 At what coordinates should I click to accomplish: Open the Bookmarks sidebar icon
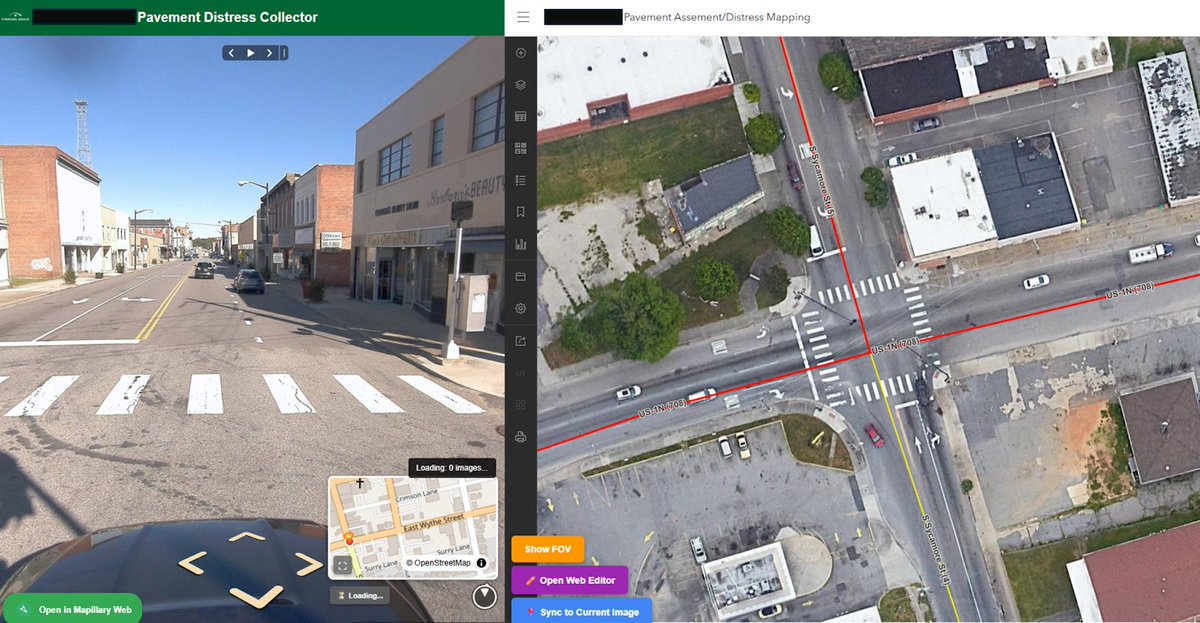[x=520, y=212]
